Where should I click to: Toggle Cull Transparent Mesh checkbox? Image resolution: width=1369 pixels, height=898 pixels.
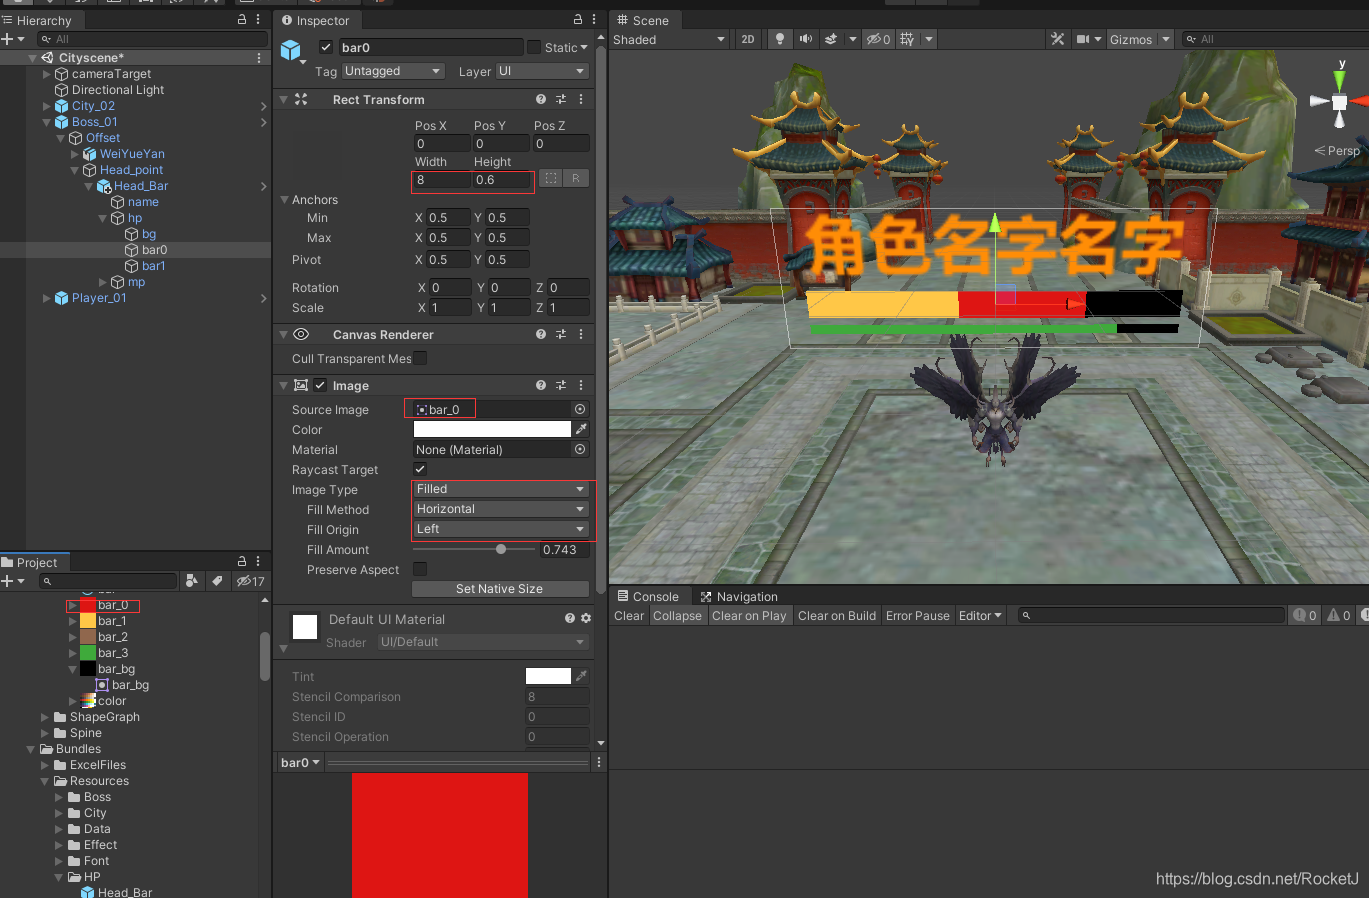pos(420,358)
